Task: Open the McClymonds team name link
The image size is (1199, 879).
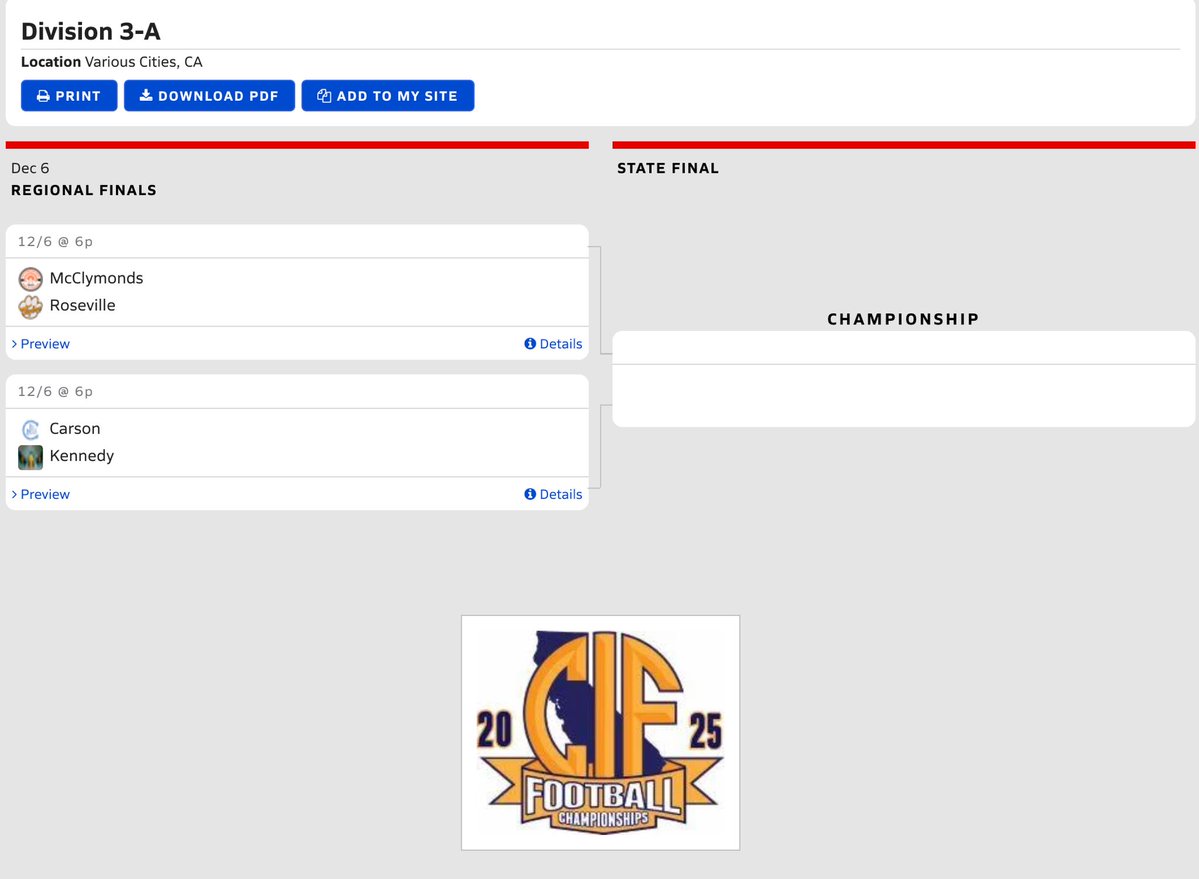Action: (96, 278)
